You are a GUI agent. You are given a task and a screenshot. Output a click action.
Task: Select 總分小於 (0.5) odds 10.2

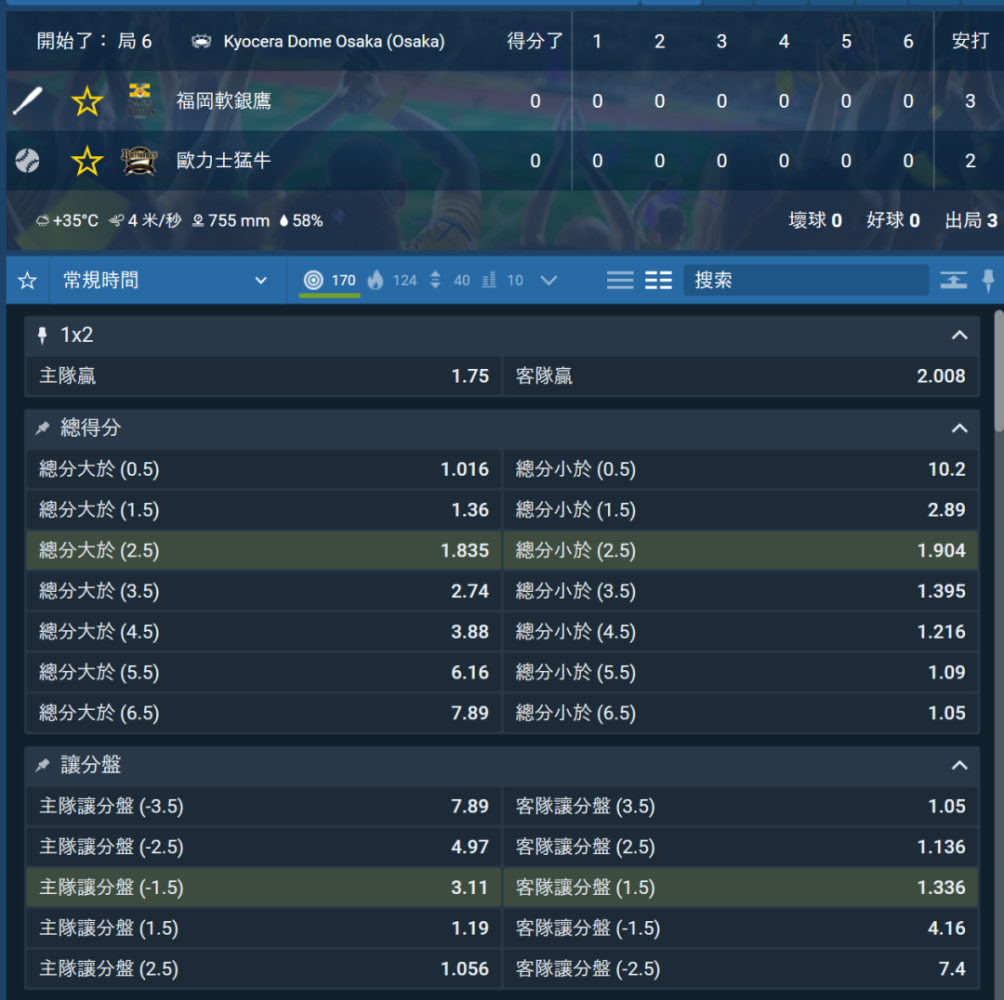coord(740,469)
